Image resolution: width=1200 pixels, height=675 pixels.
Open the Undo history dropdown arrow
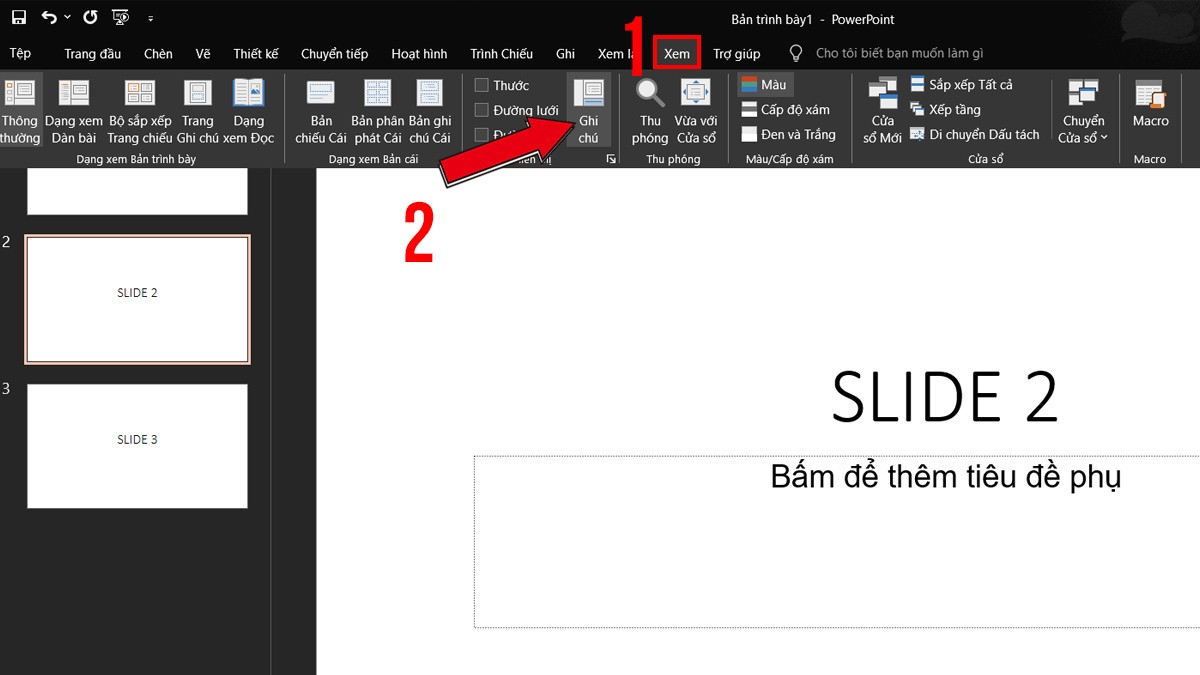67,18
